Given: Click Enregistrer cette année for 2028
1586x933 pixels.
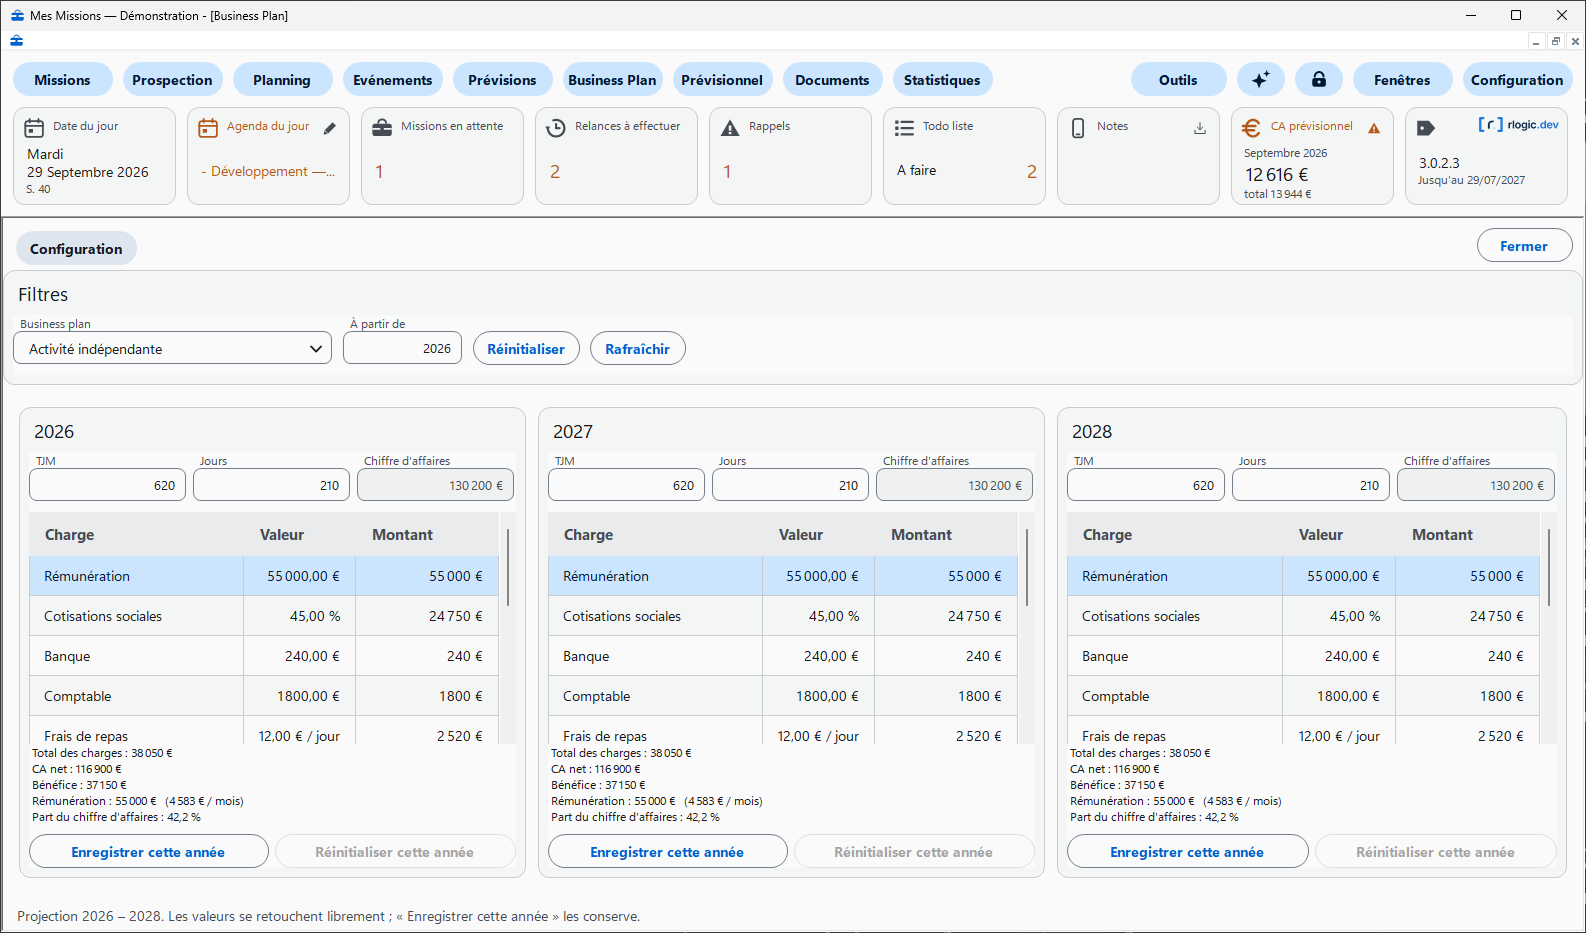Looking at the screenshot, I should 1187,852.
